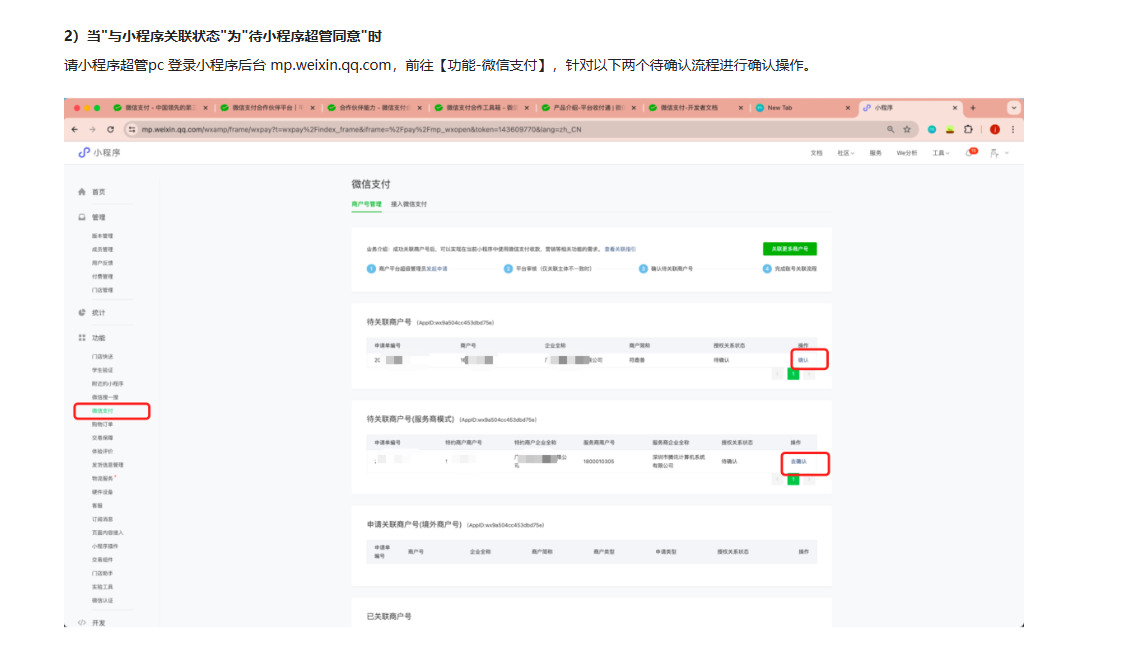Click 去确认 in 服务商模式 table row
The width and height of the screenshot is (1142, 649).
(798, 462)
